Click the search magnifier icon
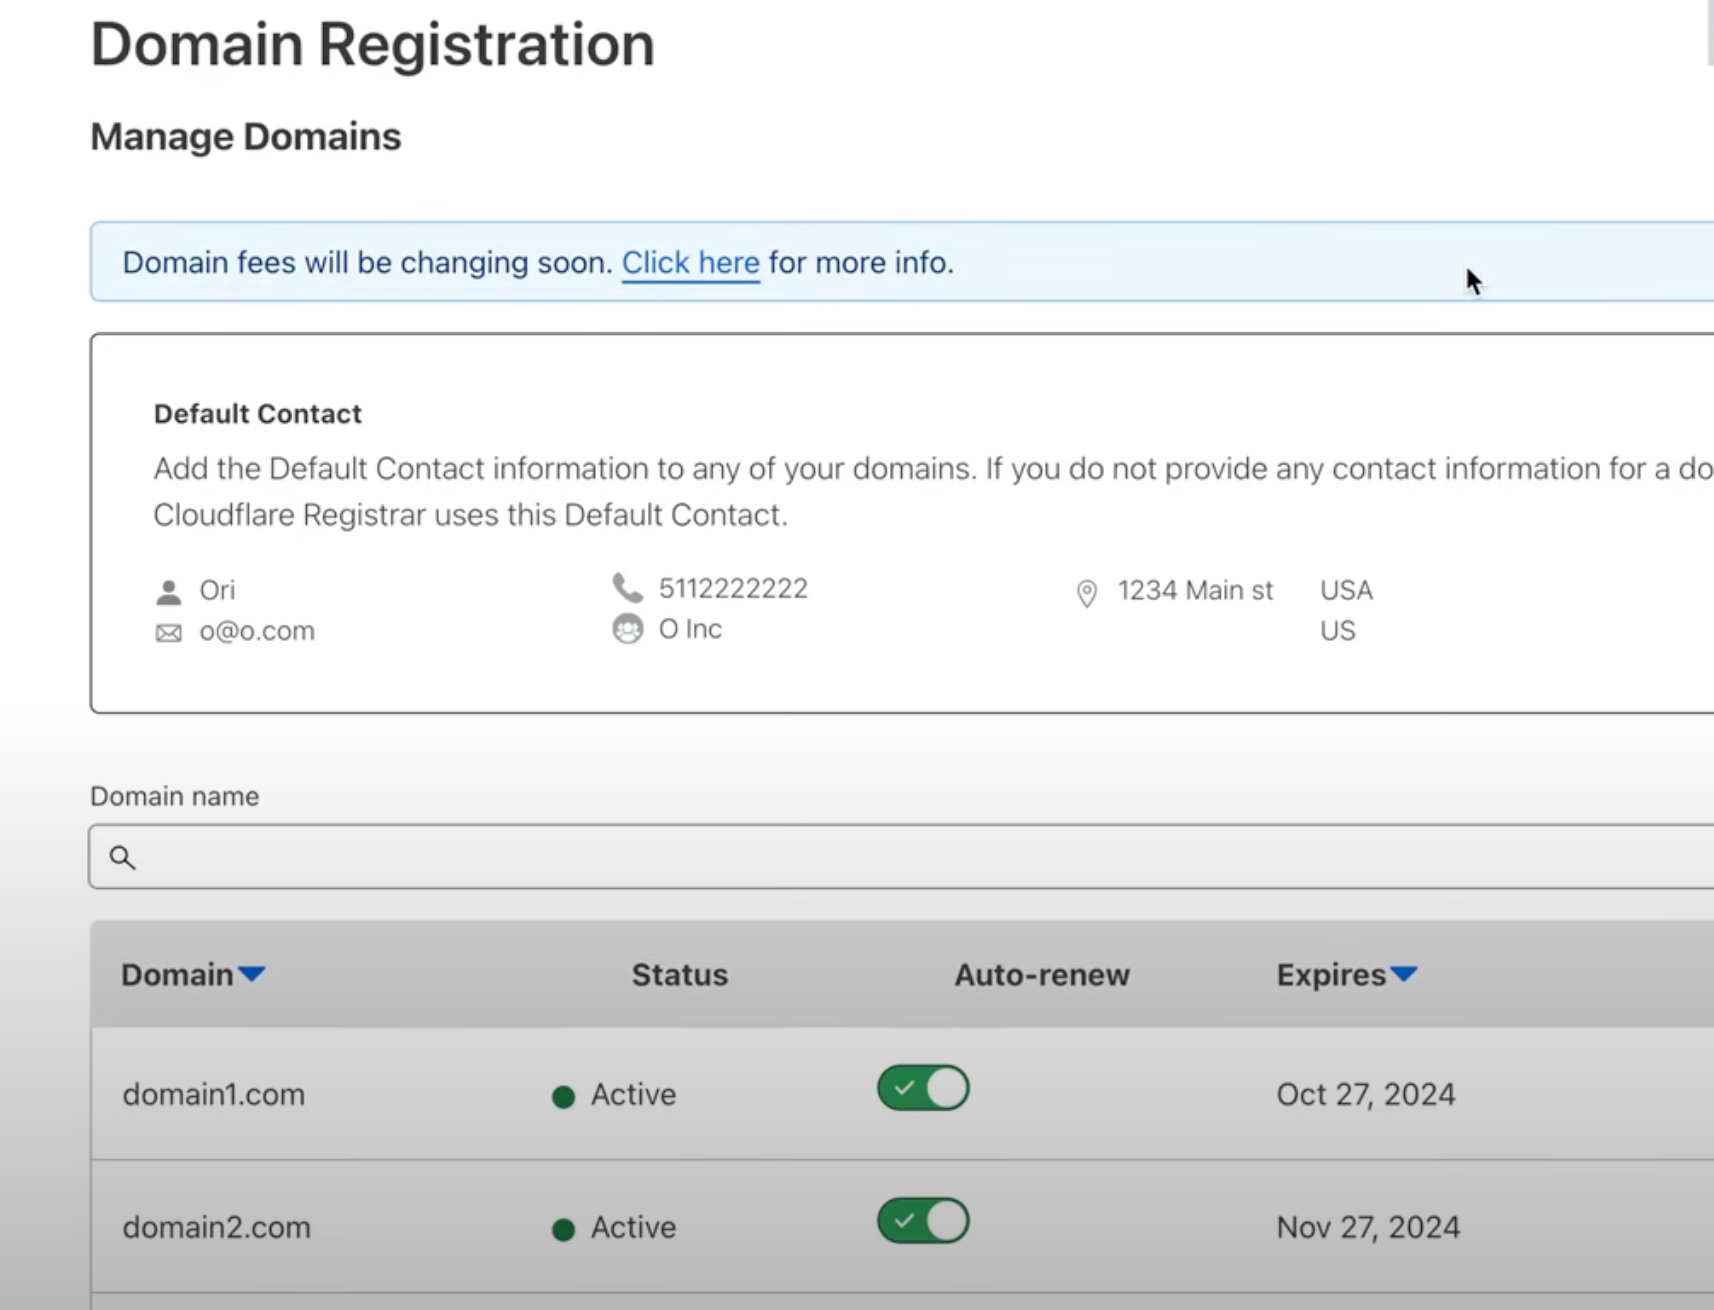 pyautogui.click(x=122, y=858)
